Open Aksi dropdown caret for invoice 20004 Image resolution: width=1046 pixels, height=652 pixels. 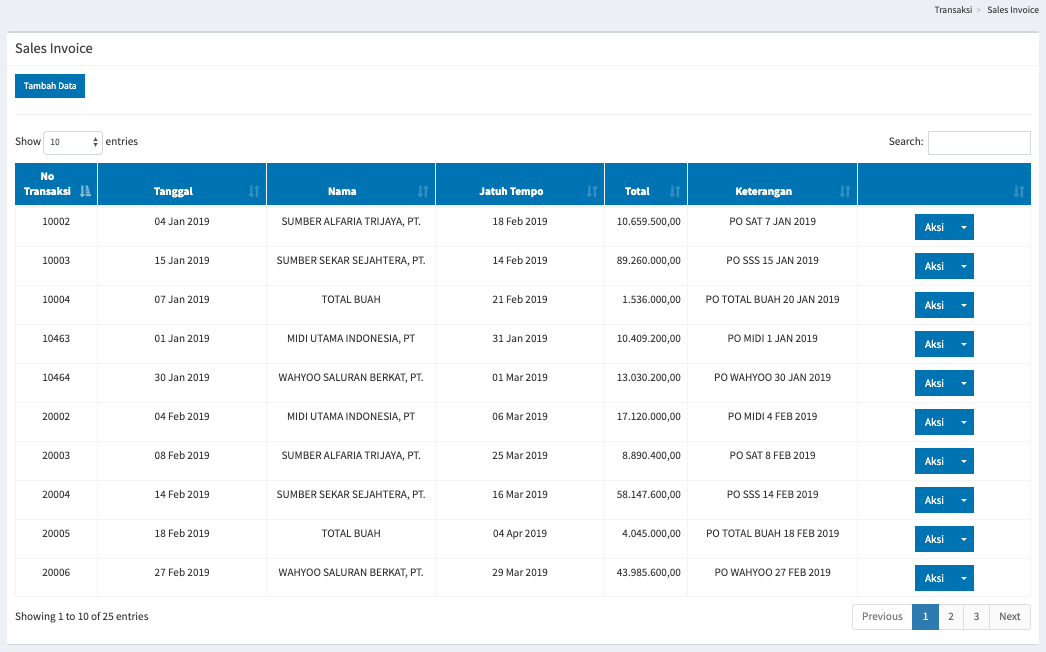click(x=963, y=501)
